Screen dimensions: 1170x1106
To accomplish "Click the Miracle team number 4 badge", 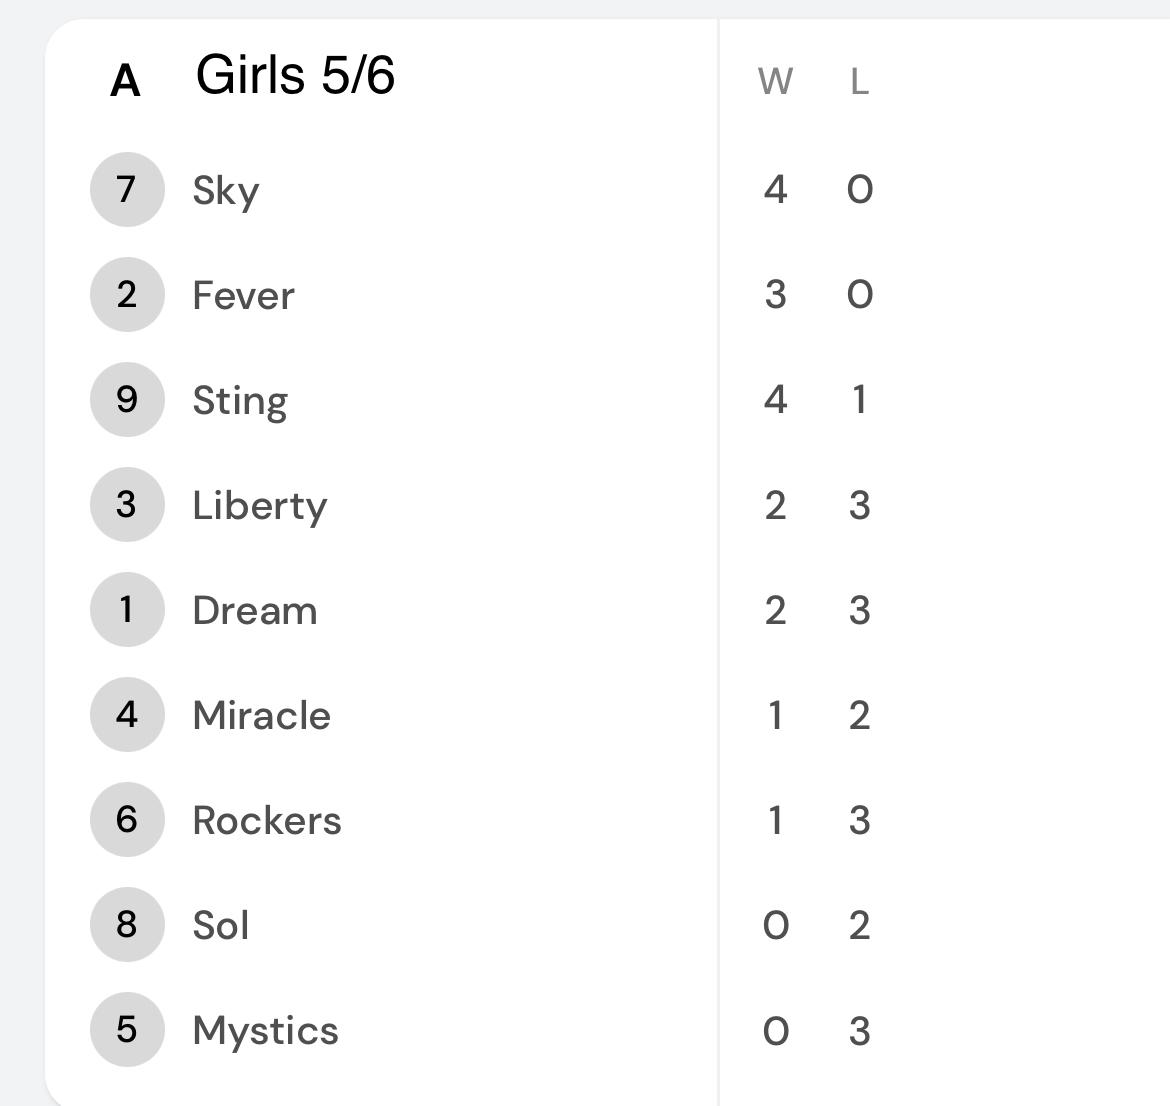I will click(x=127, y=714).
